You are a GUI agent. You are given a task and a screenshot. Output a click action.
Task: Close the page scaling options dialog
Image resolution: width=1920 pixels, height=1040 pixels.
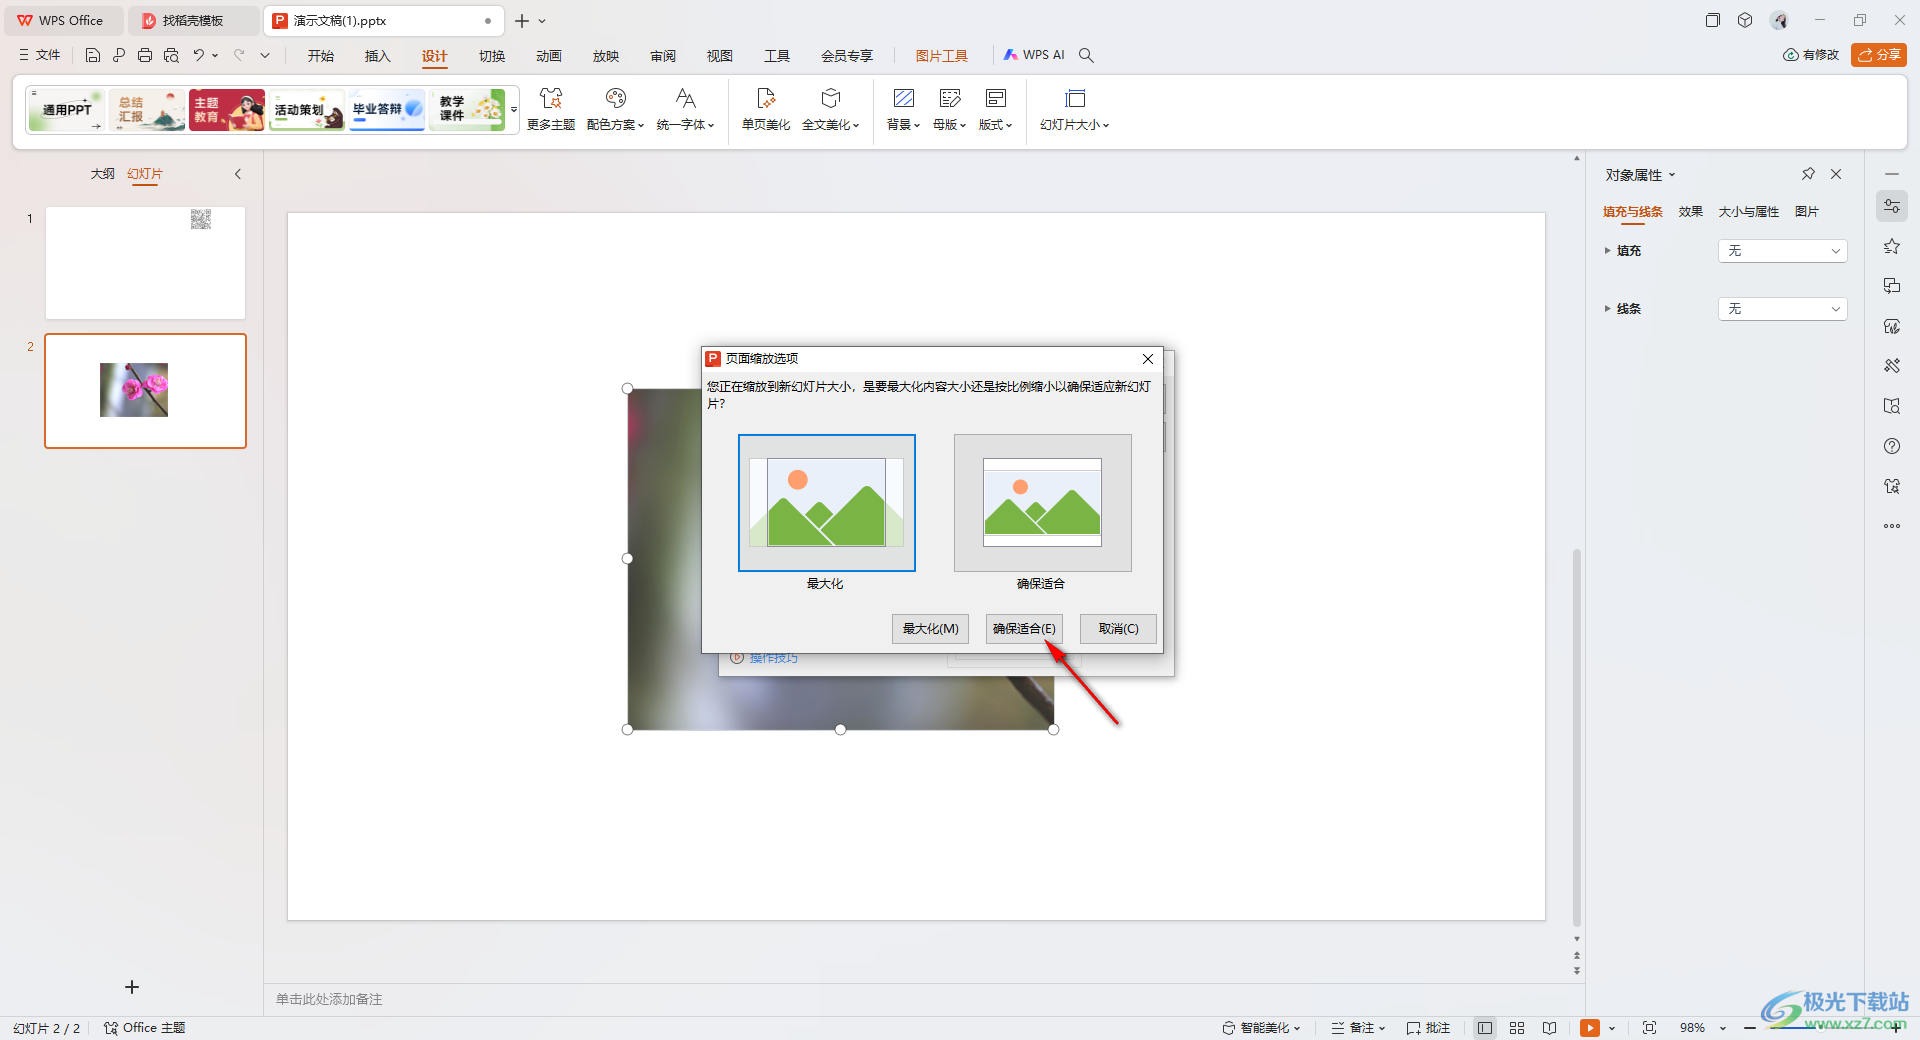1148,359
